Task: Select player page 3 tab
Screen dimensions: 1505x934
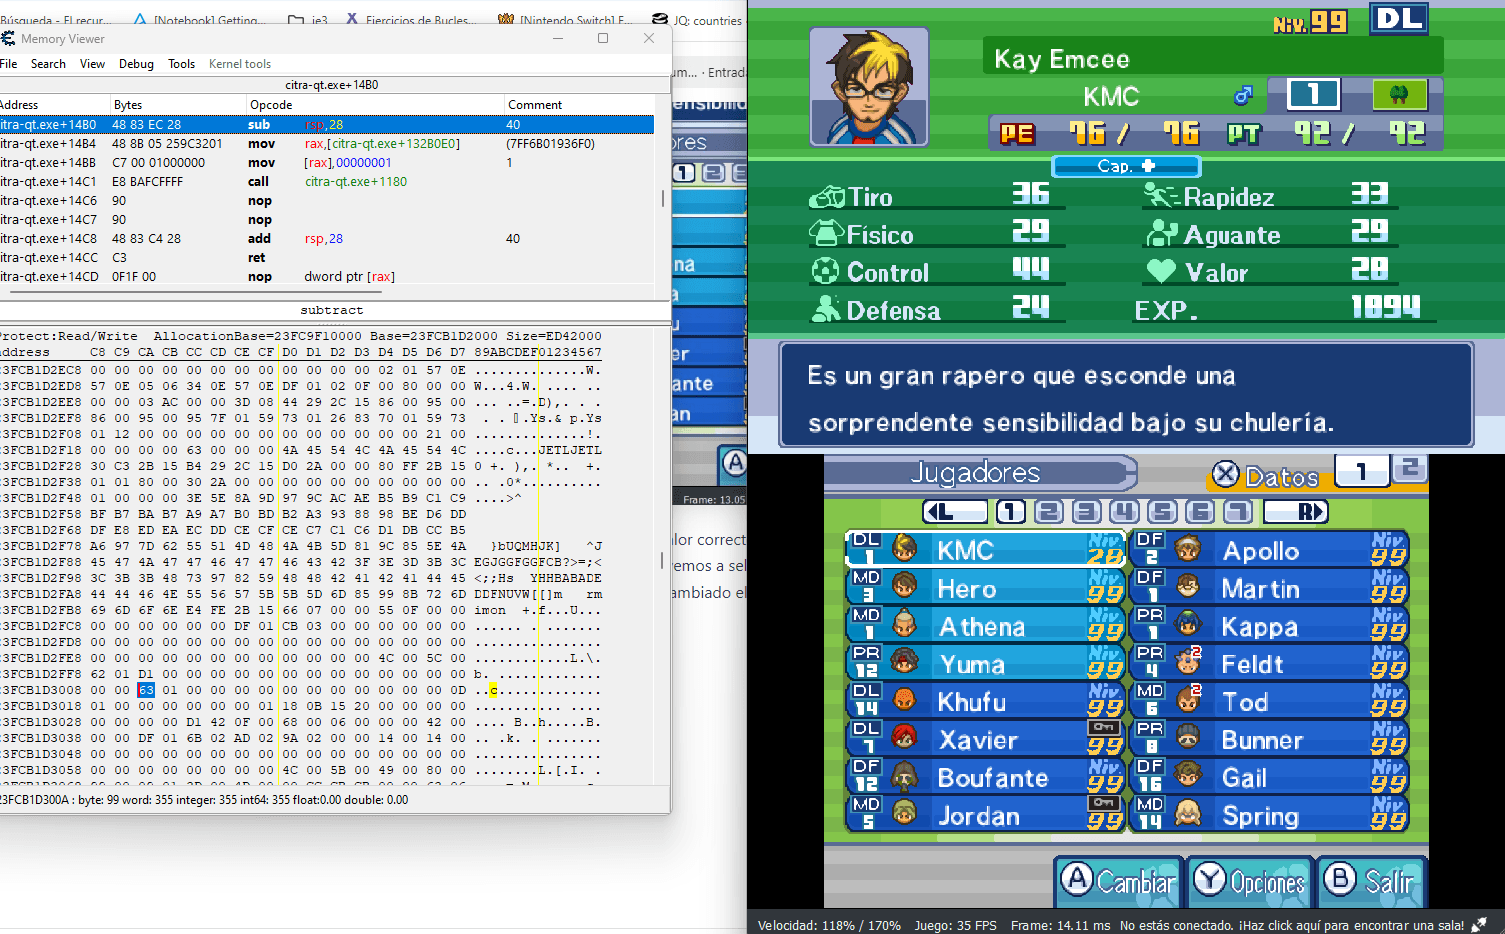Action: coord(1087,512)
